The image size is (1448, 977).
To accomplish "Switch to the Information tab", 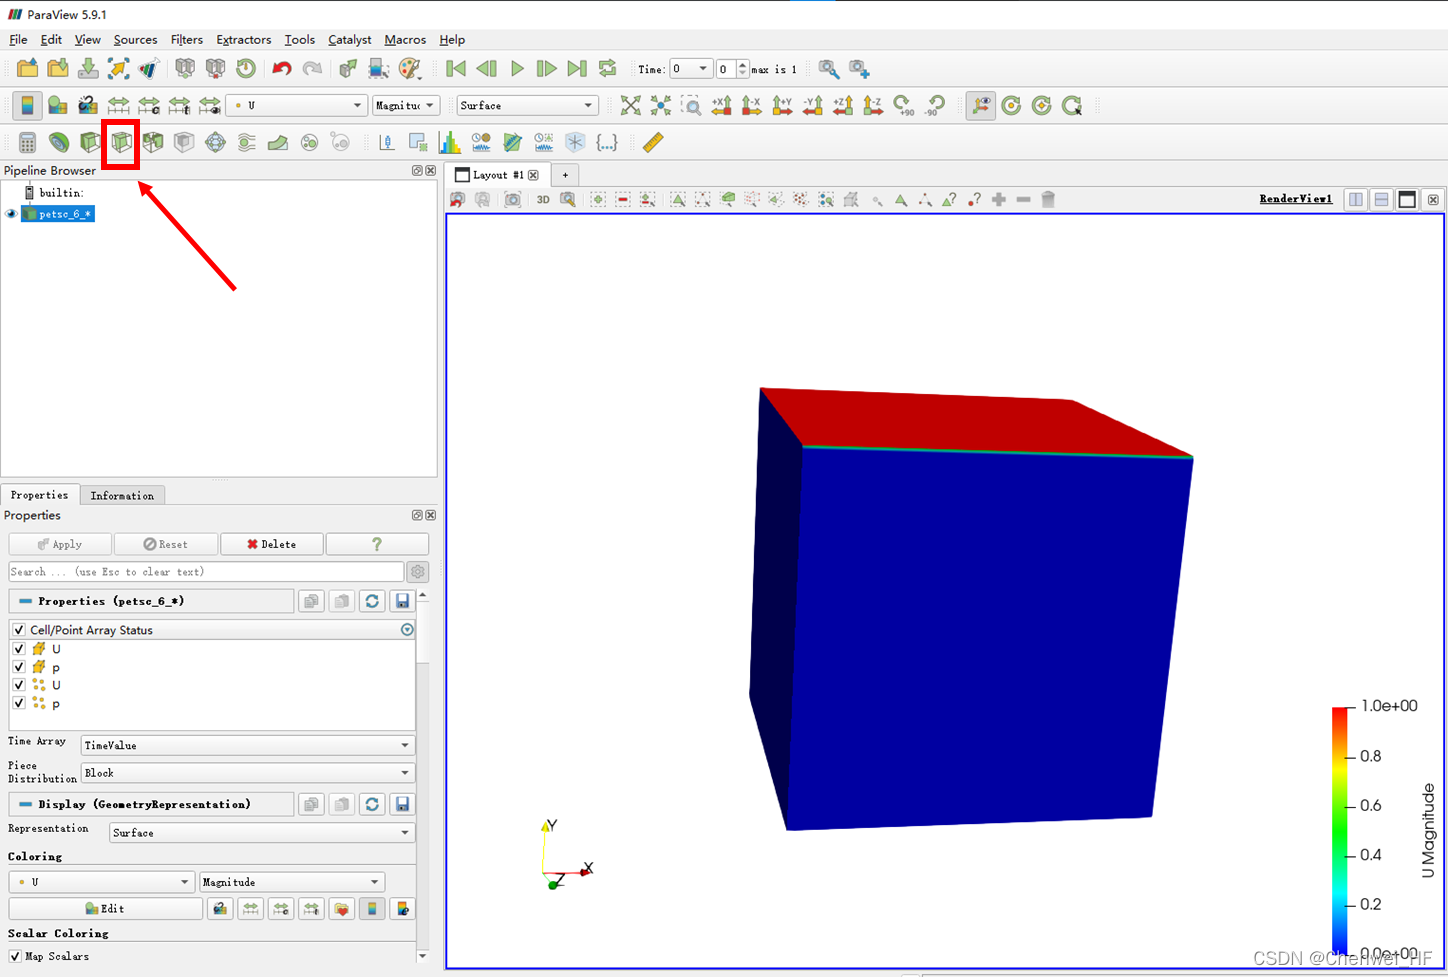I will point(122,495).
